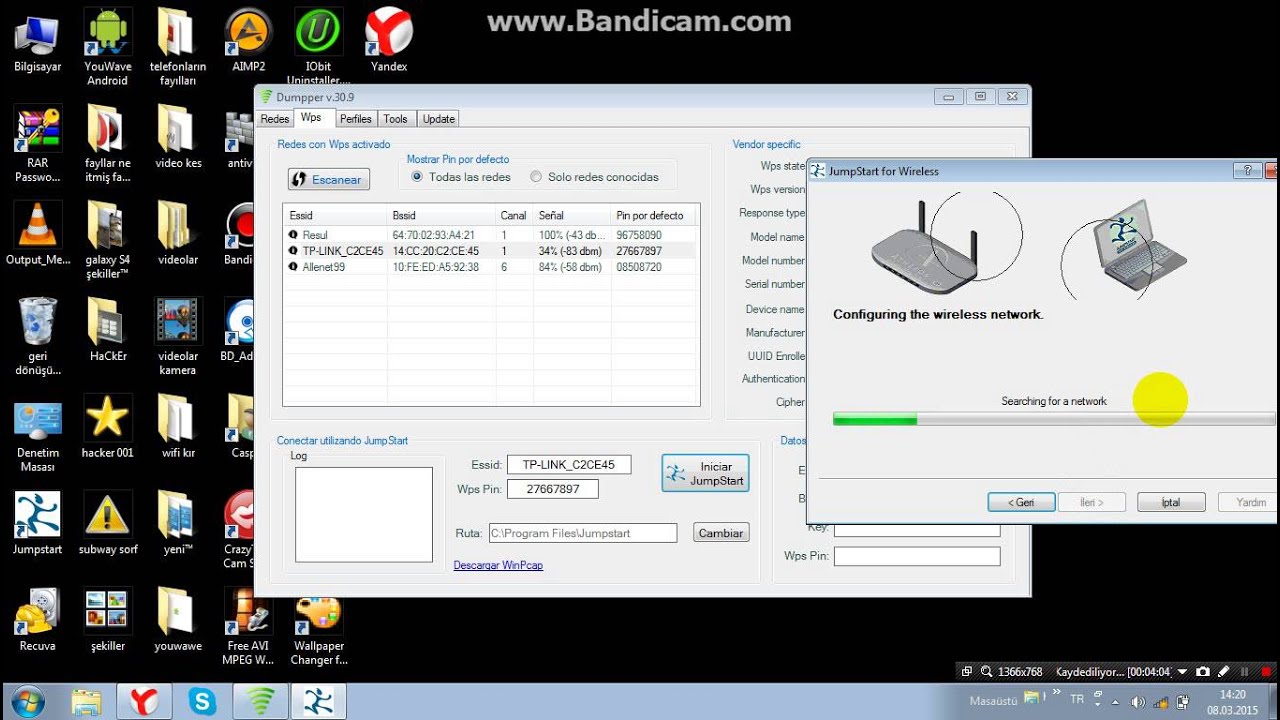Click the İptal cancel button
This screenshot has height=720, width=1280.
[x=1171, y=502]
